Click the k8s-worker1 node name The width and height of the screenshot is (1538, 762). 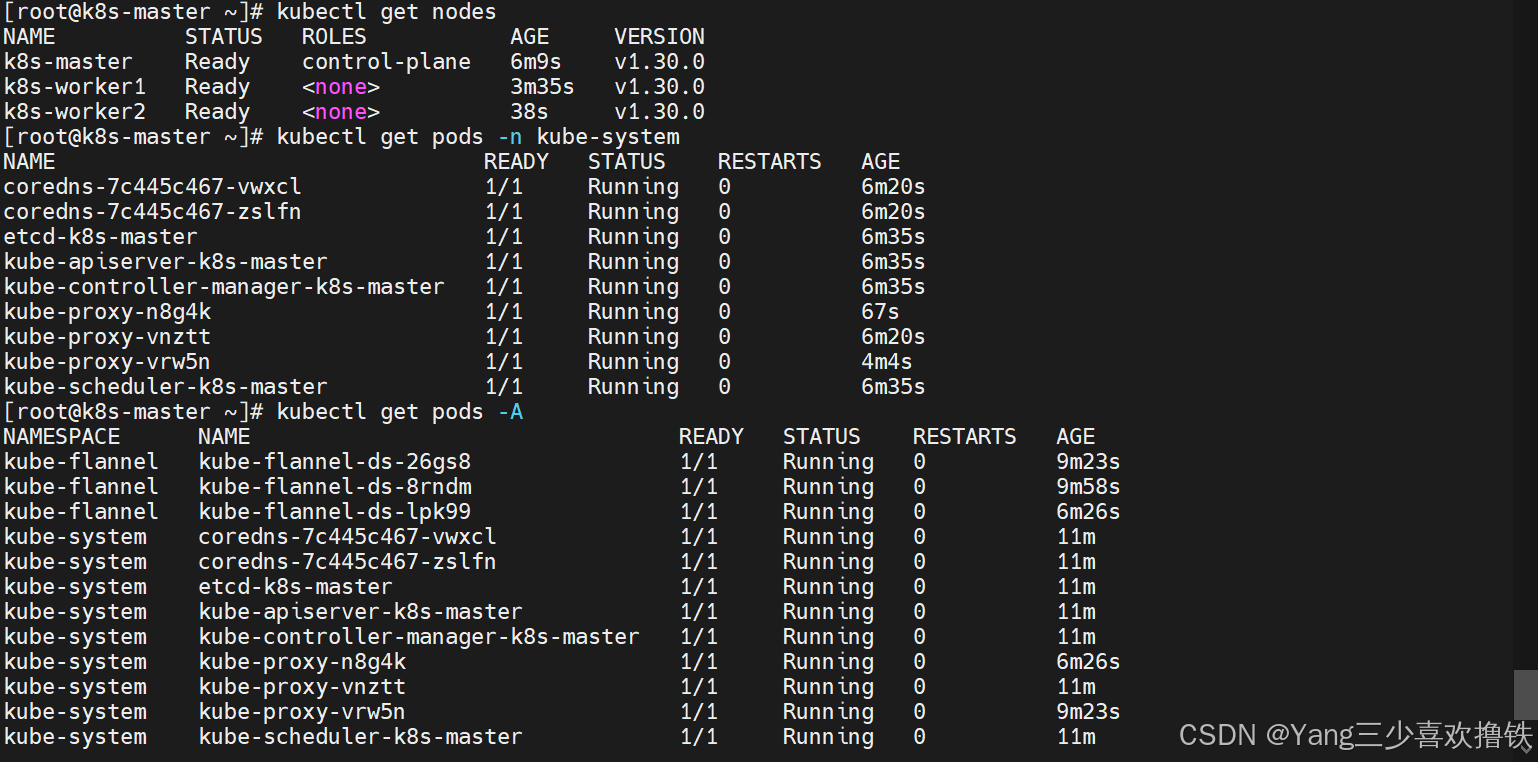coord(75,87)
